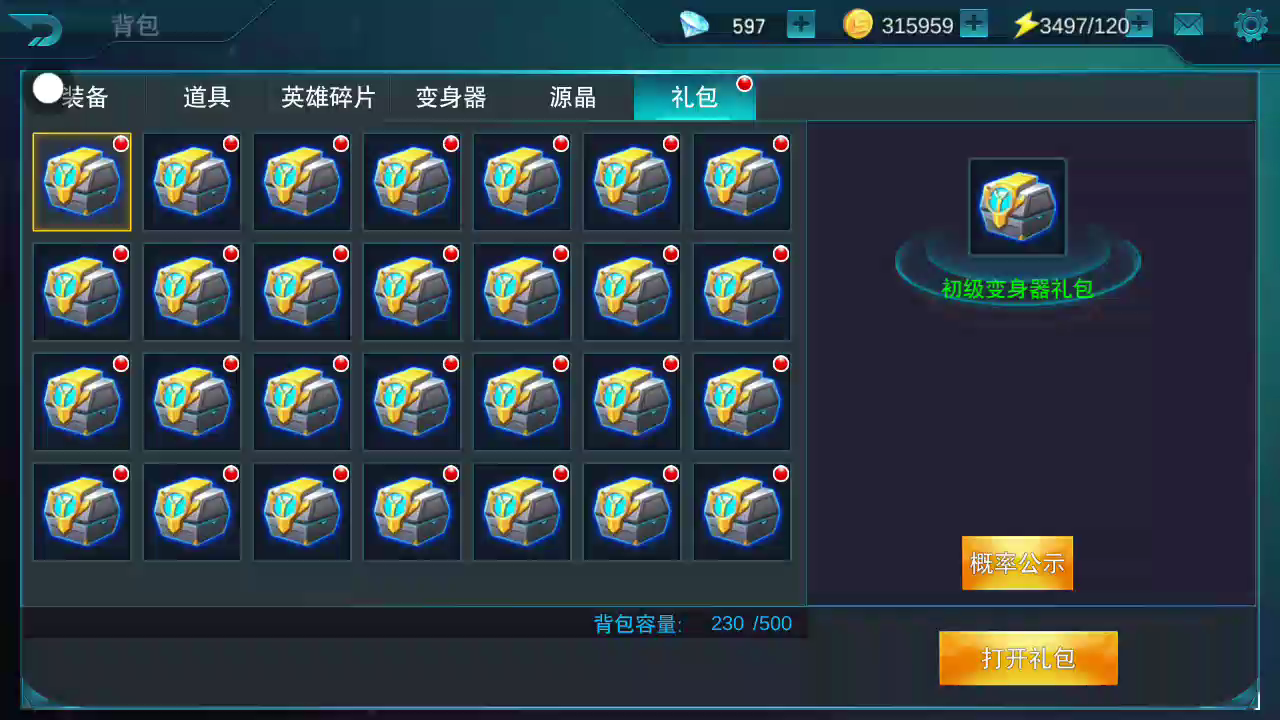Screen dimensions: 1280x720
Task: Click the 打开礼包 button
Action: tap(1028, 658)
